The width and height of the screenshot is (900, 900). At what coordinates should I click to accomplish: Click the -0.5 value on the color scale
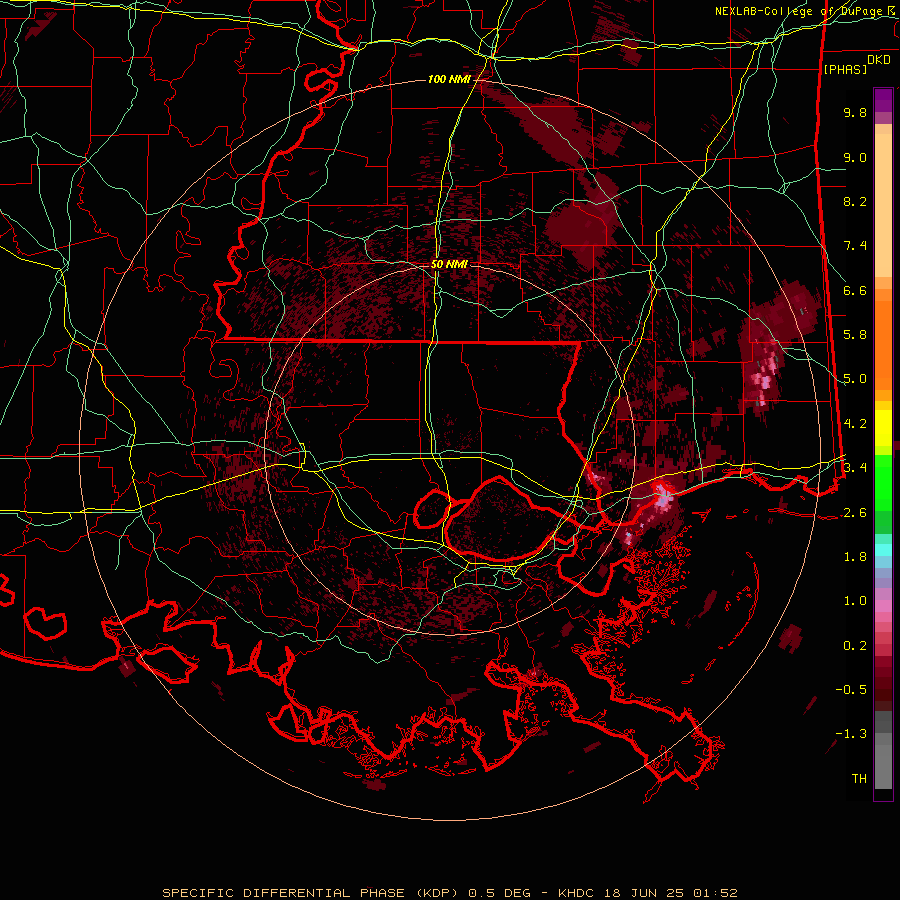point(851,690)
